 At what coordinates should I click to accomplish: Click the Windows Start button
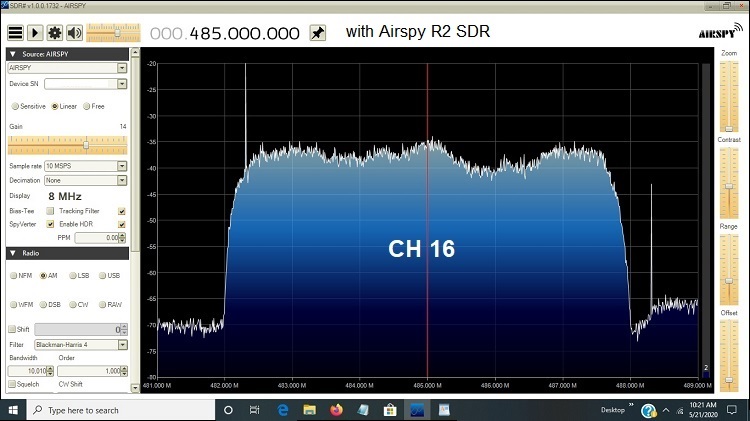13,410
